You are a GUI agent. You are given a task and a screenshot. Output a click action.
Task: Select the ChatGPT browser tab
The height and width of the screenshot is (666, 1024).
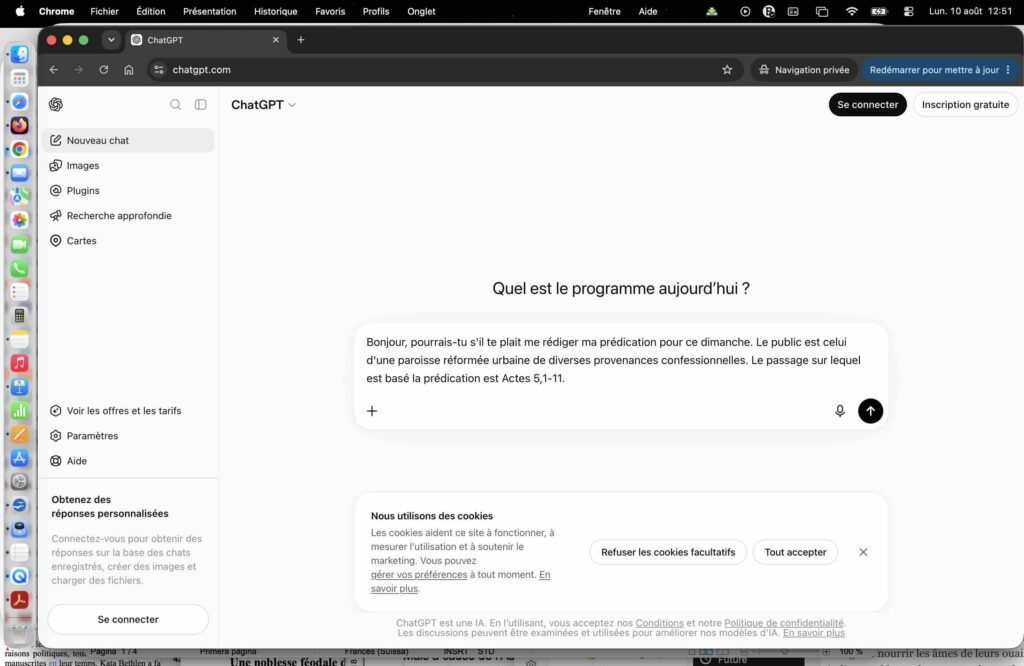(x=206, y=40)
